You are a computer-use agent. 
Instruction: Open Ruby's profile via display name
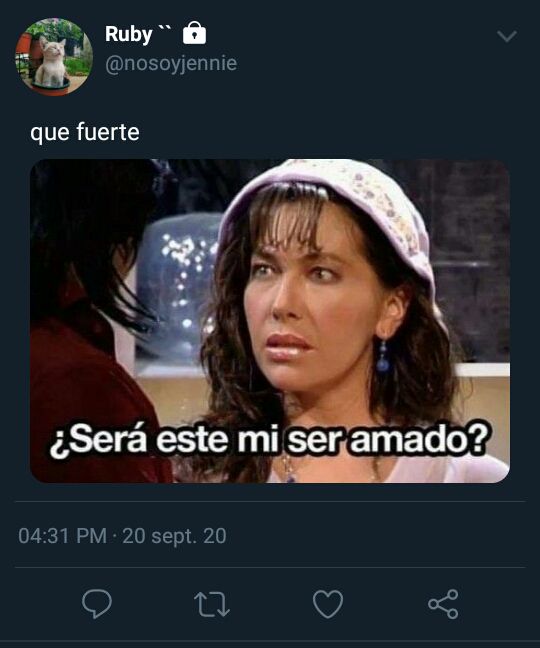128,33
